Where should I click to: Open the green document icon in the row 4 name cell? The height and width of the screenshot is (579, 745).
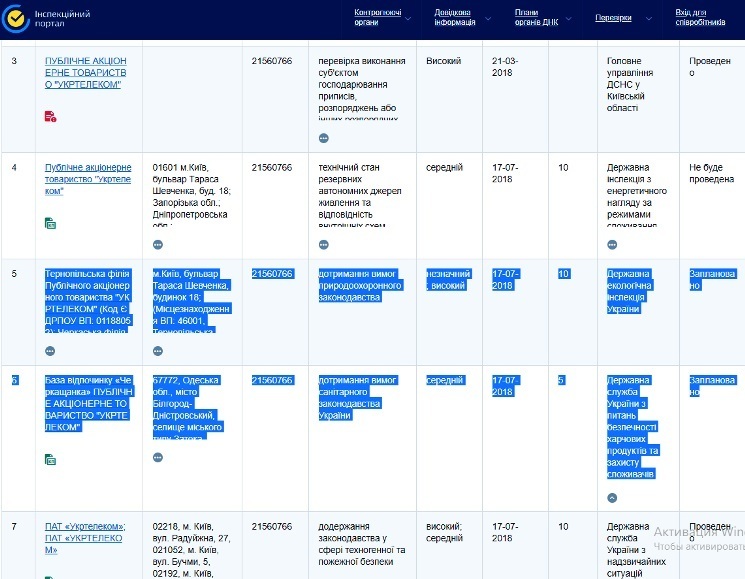[50, 223]
